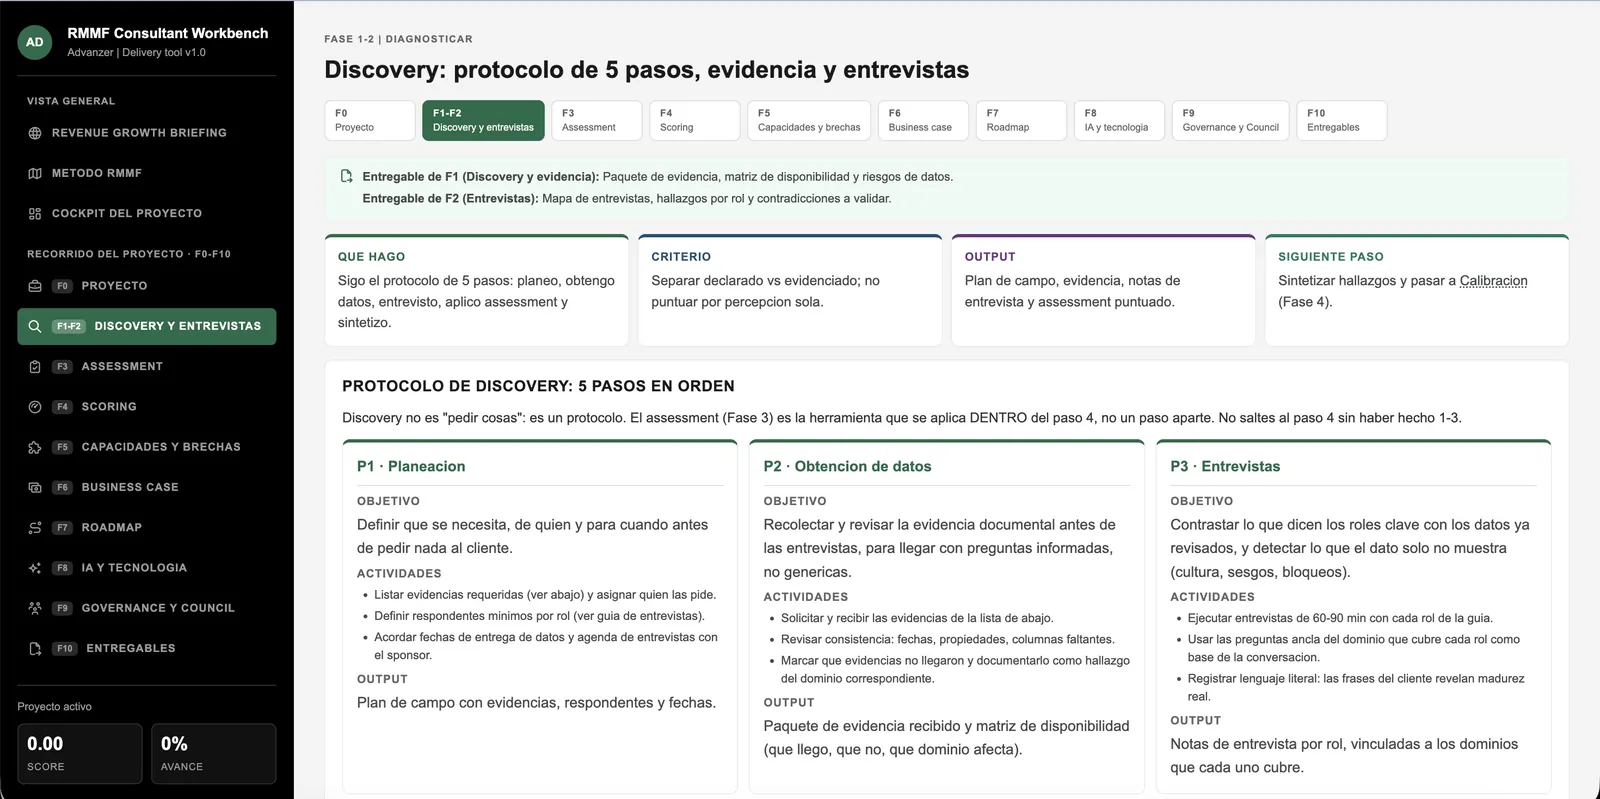Open Revenue Growth Briefing in sidebar
This screenshot has height=799, width=1600.
[147, 133]
